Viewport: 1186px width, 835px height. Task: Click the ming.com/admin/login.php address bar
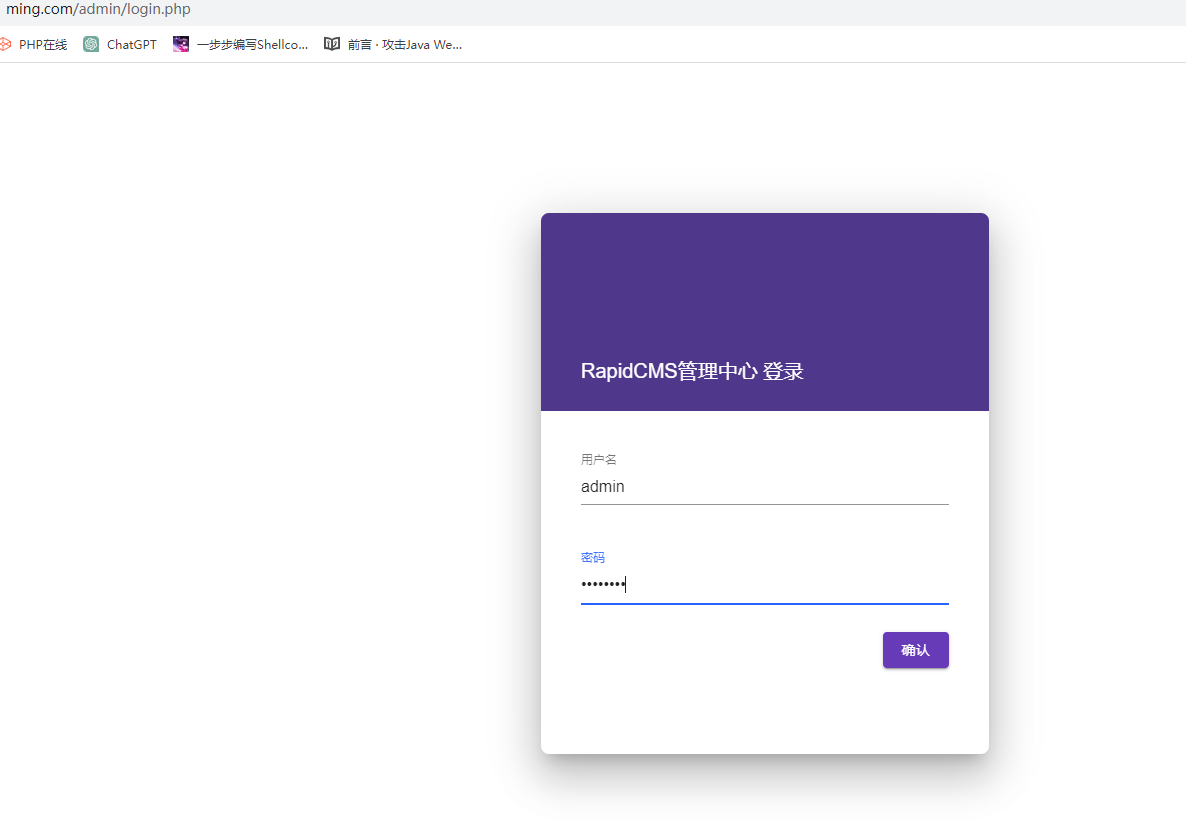pos(98,10)
